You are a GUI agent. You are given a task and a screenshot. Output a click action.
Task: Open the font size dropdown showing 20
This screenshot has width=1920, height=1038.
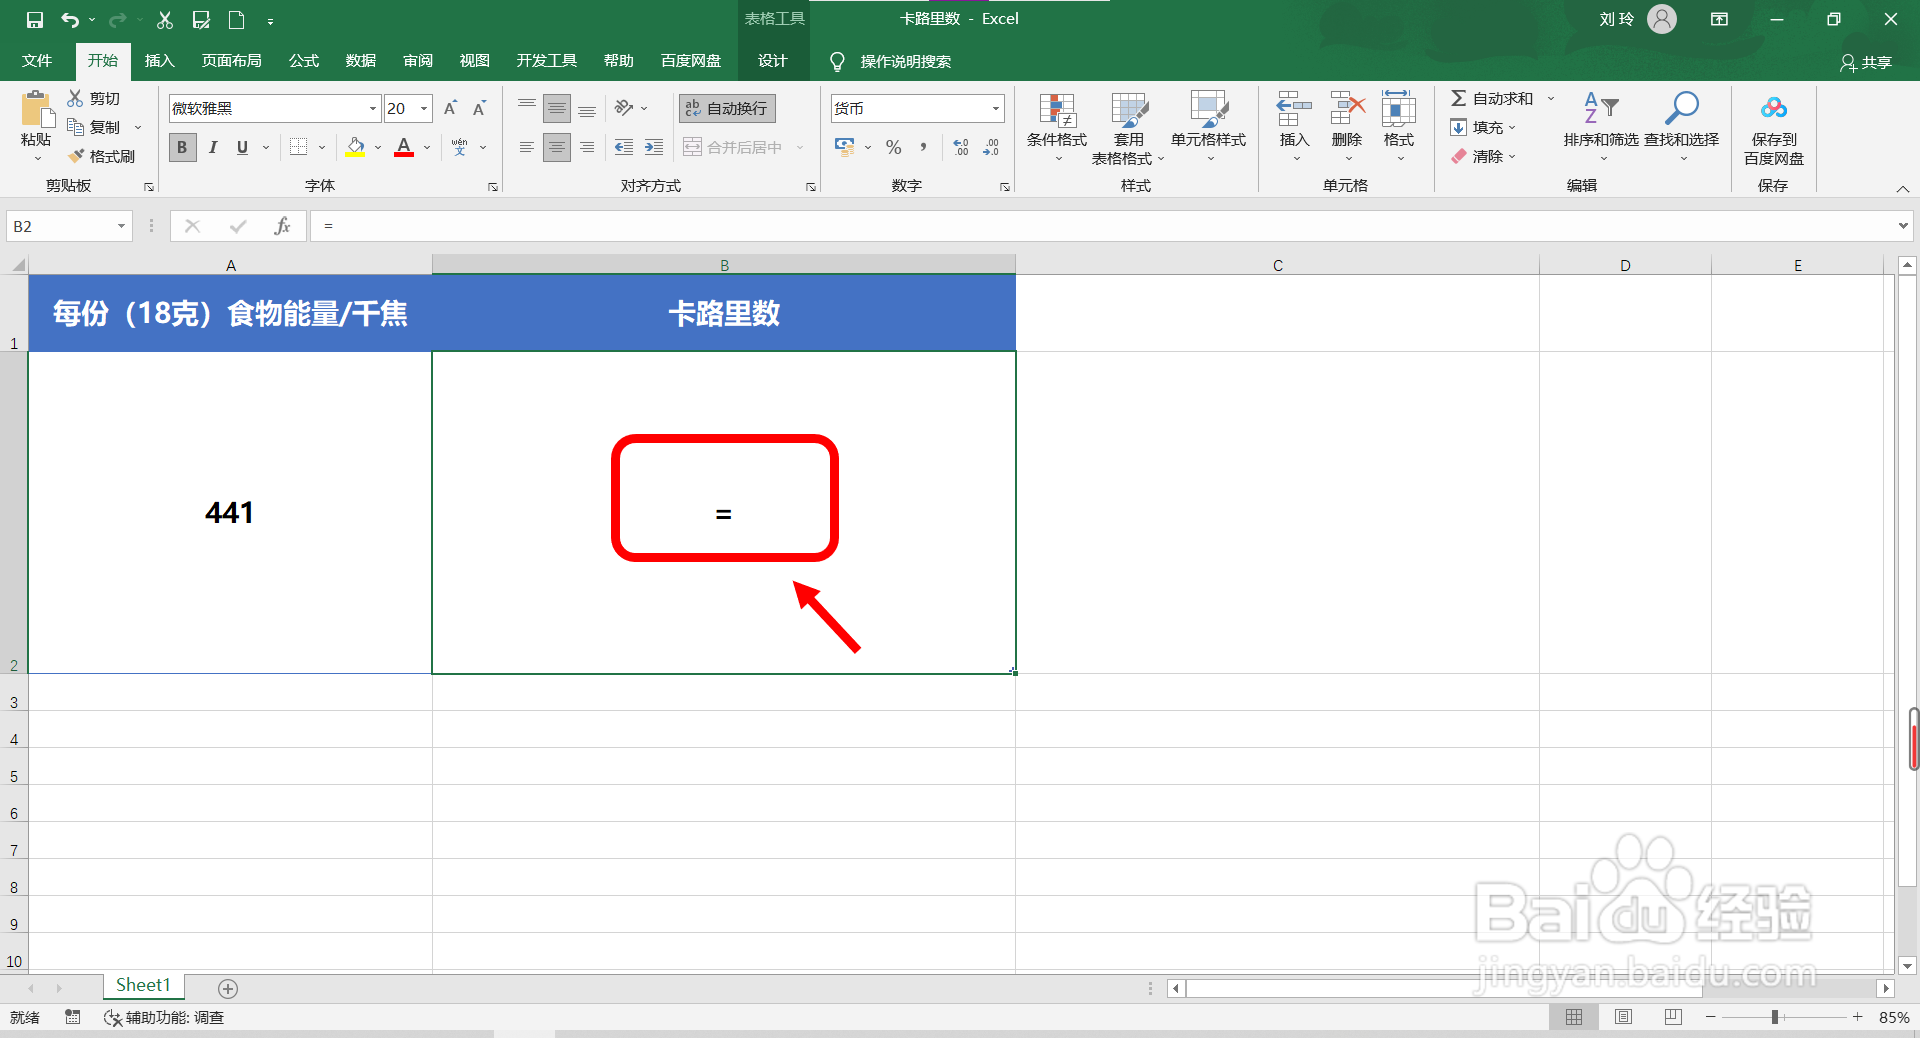[x=424, y=108]
